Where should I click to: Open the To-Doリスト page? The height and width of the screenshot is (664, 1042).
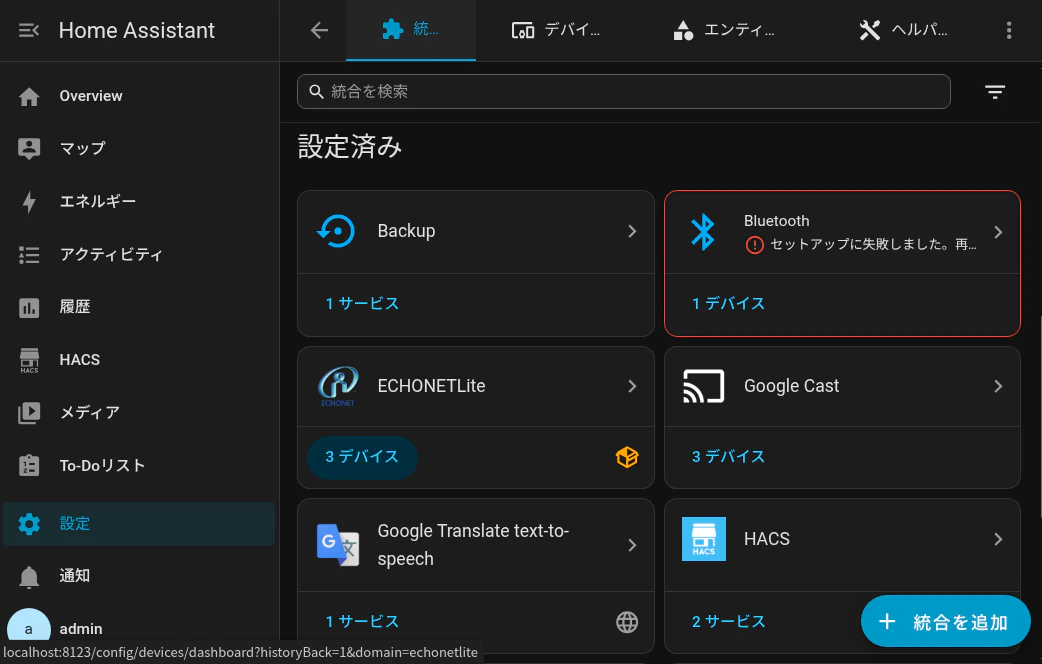138,465
